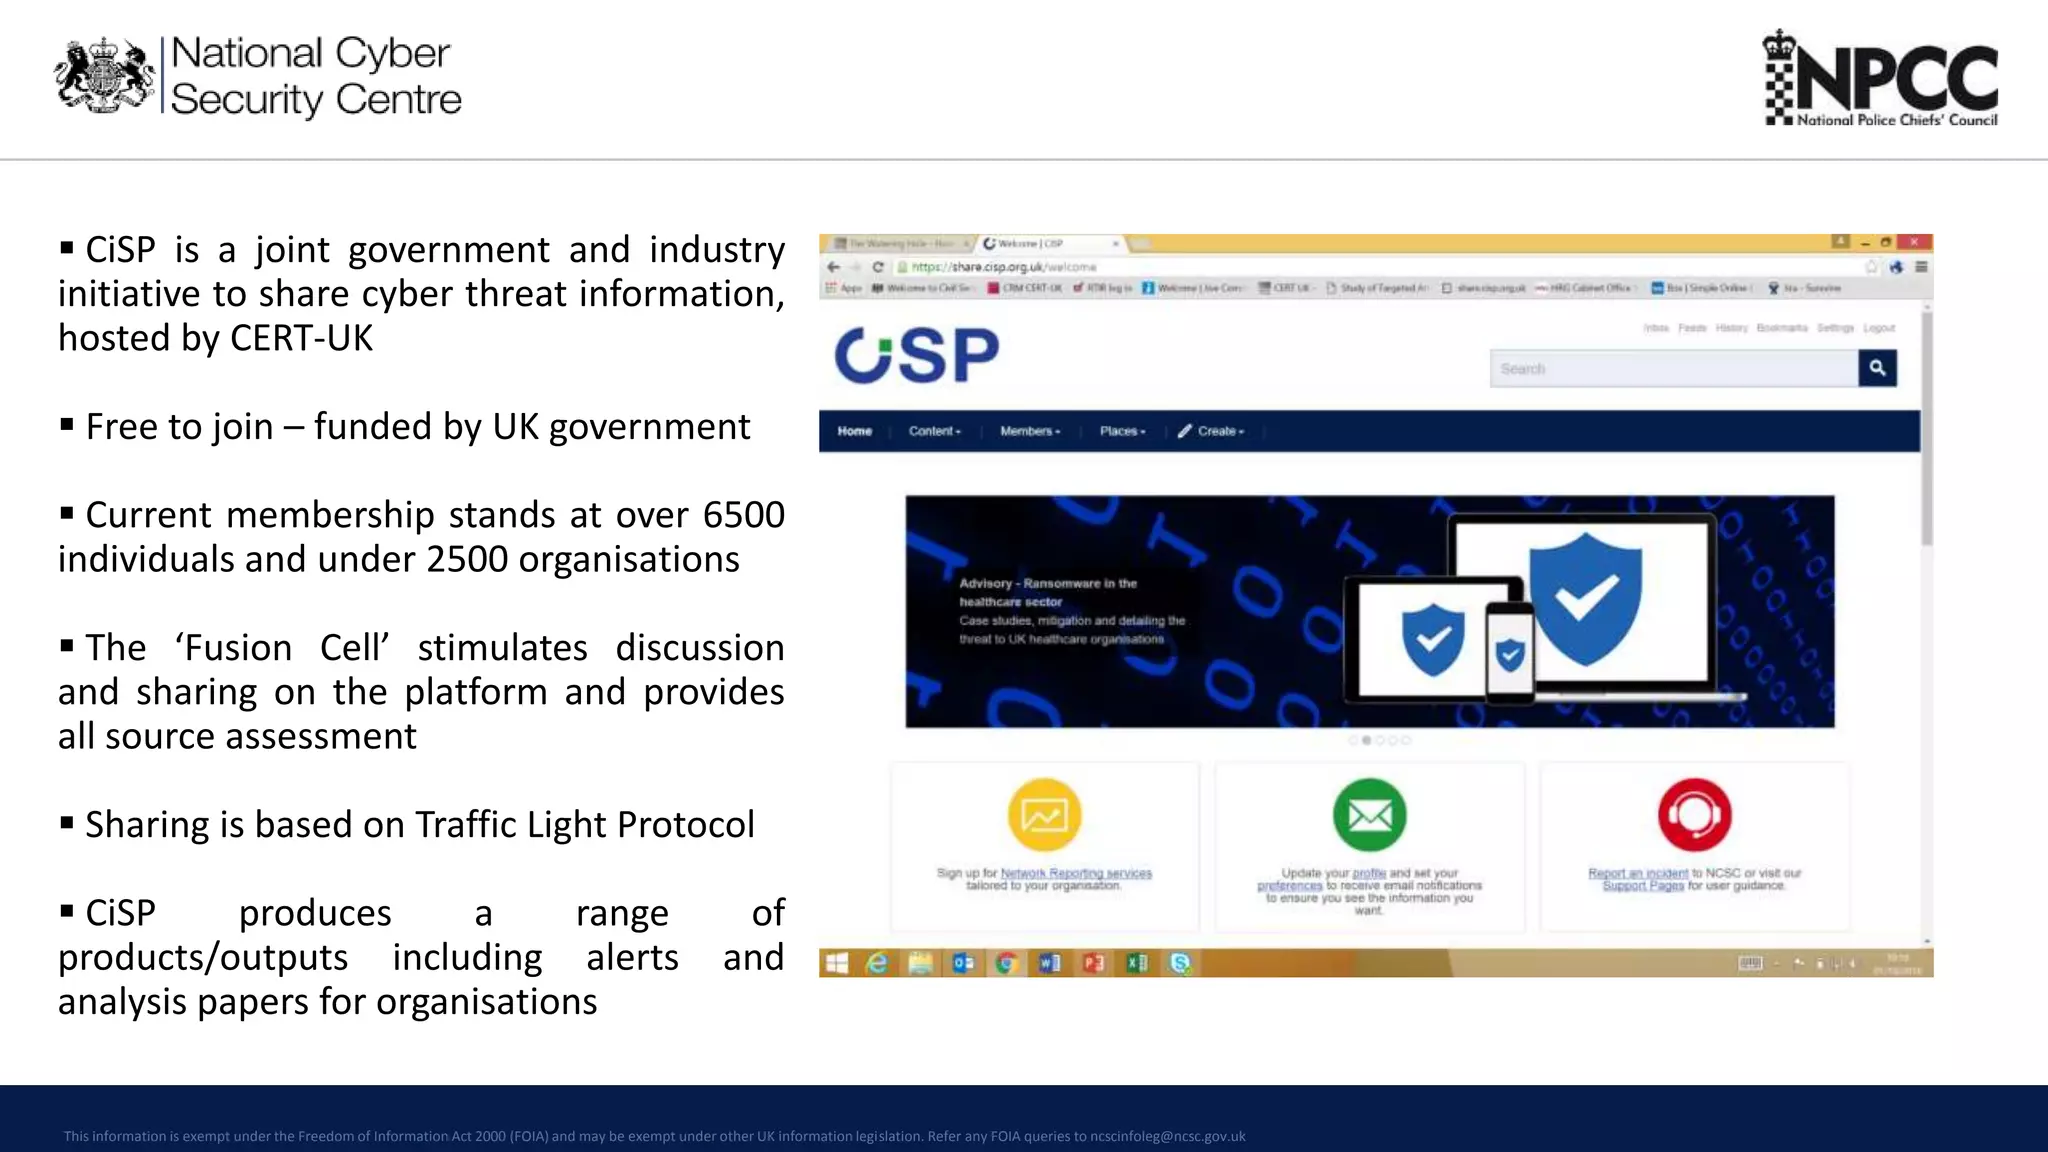Click the green envelope email icon
This screenshot has width=2048, height=1152.
pos(1369,815)
